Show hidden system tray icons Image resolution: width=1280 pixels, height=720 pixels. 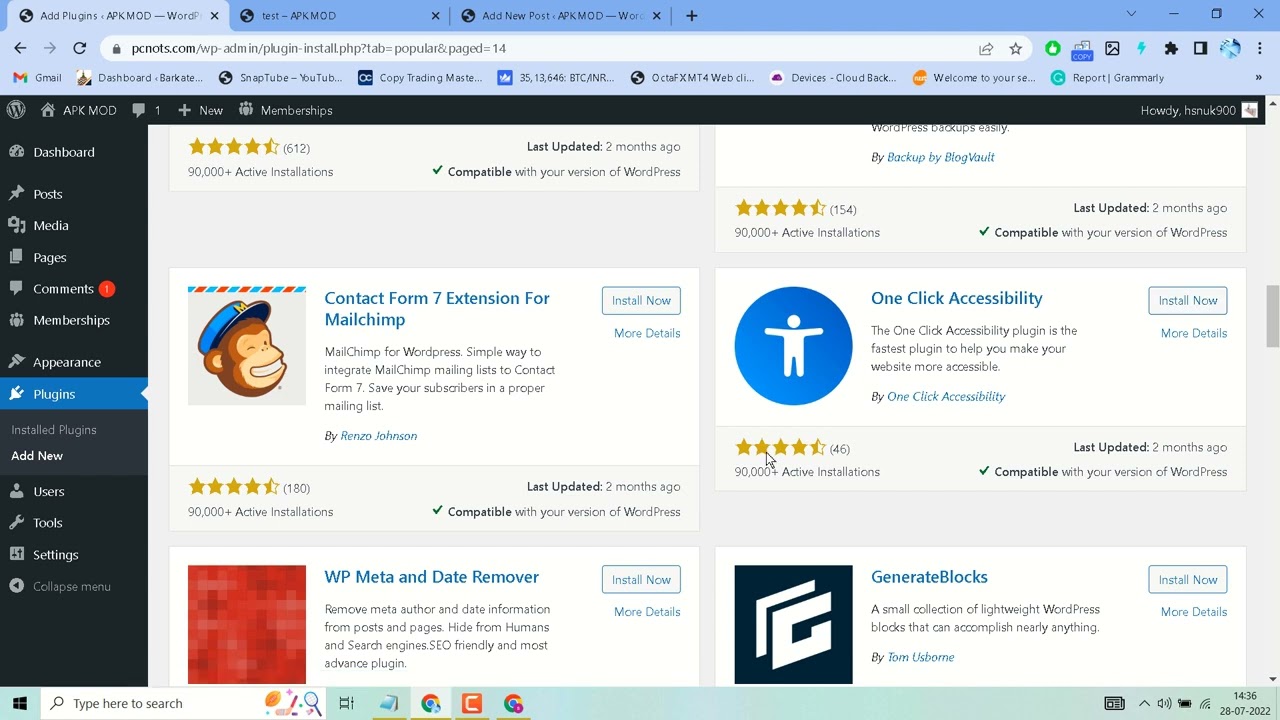1144,703
